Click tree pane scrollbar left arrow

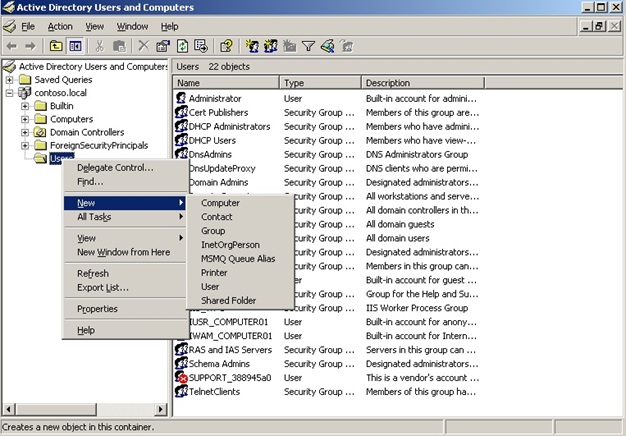pos(9,409)
